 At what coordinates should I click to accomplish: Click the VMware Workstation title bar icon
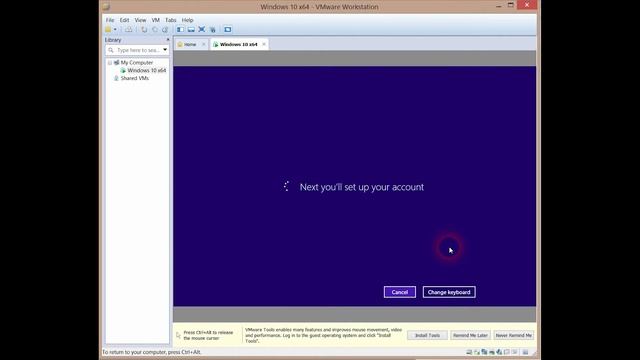click(106, 7)
